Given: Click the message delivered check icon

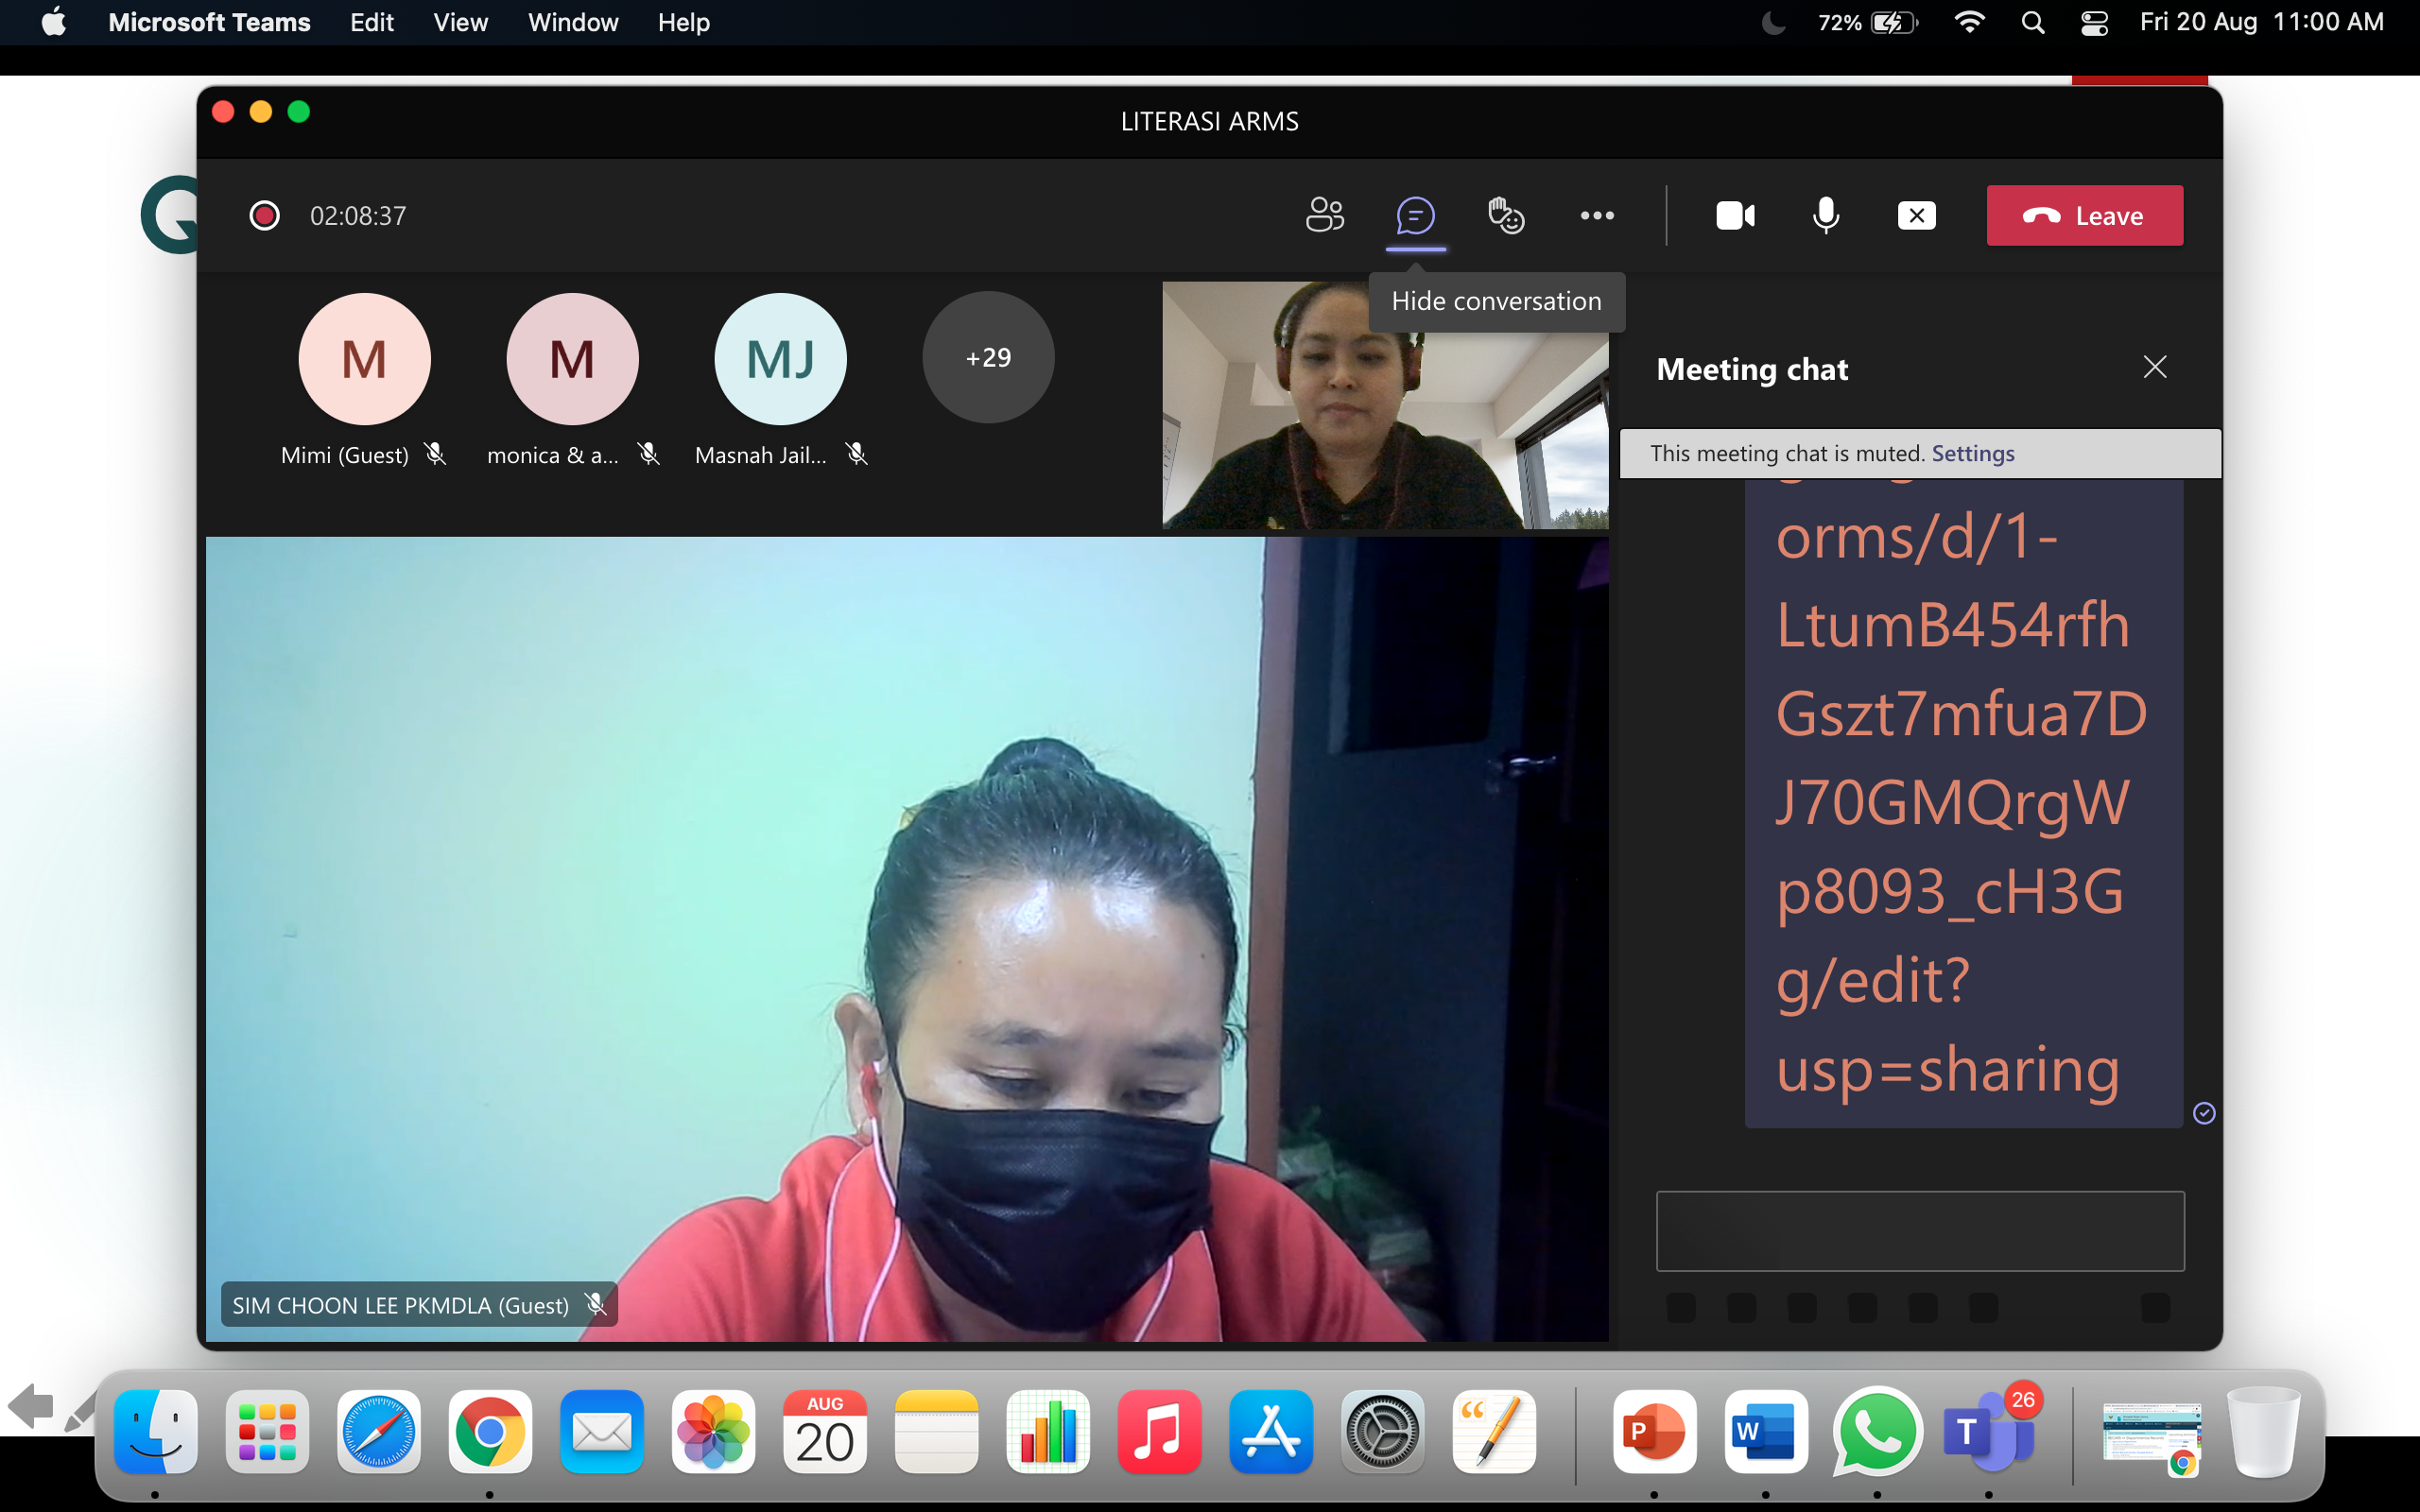Looking at the screenshot, I should coord(2204,1113).
